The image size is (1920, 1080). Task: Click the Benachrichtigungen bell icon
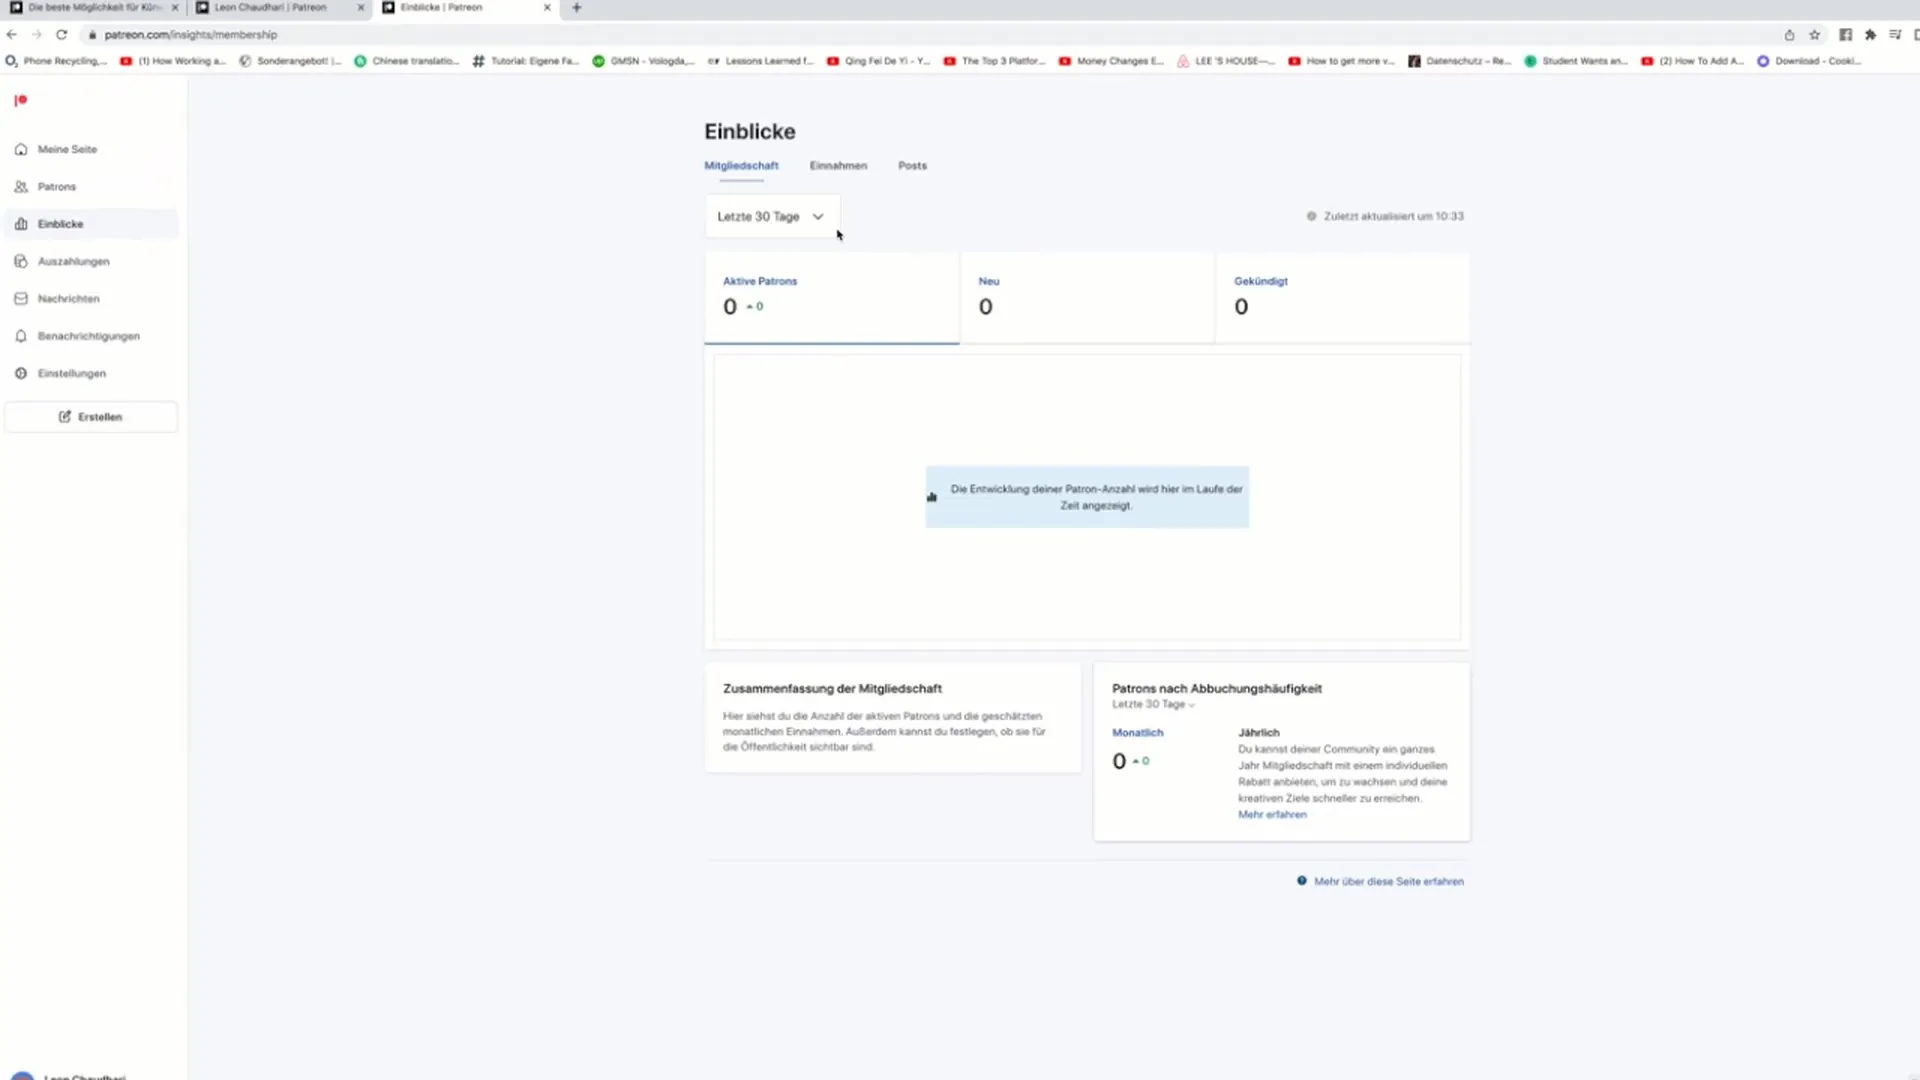[x=21, y=336]
